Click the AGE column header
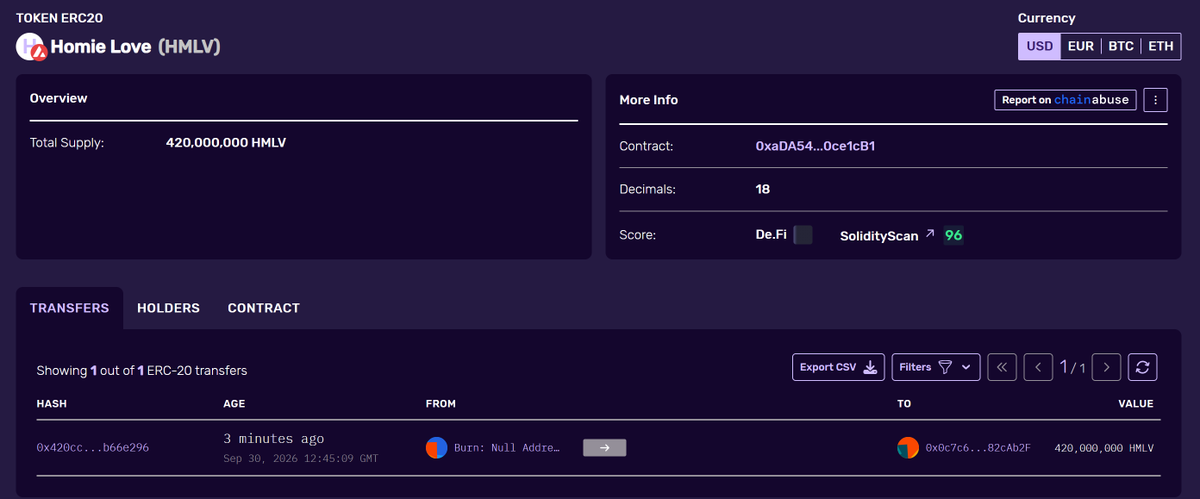Screen dimensions: 1200x499 pos(234,404)
